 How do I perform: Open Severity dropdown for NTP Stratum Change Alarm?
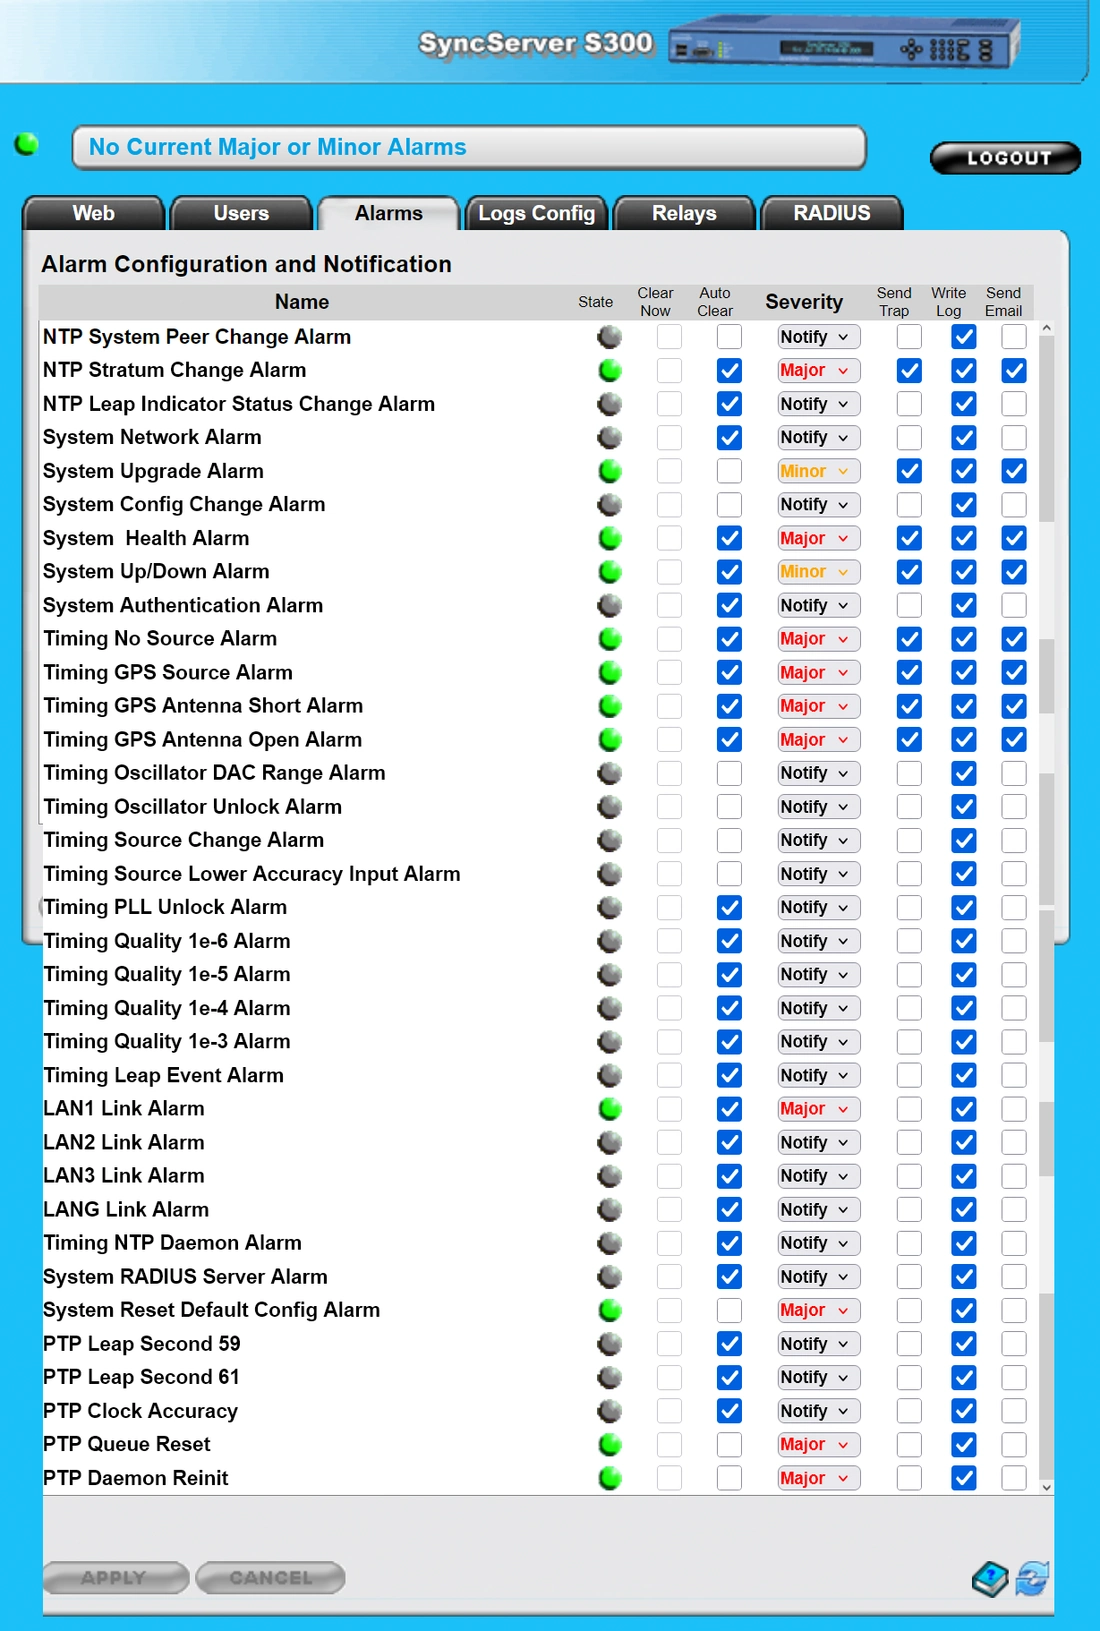[818, 371]
